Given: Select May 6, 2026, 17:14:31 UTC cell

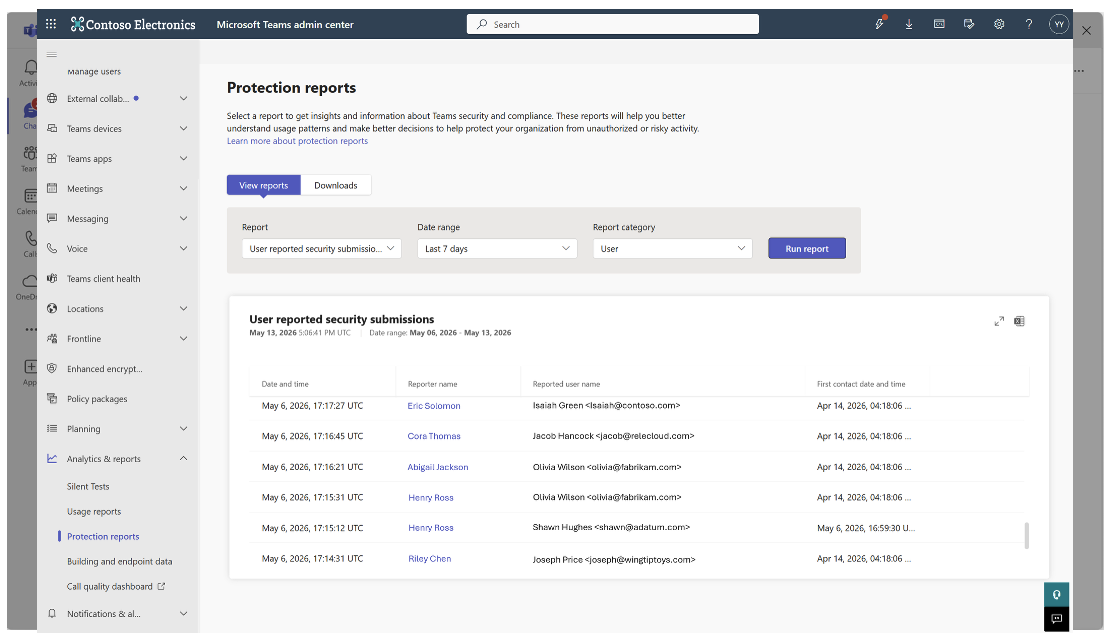Looking at the screenshot, I should click(x=312, y=559).
